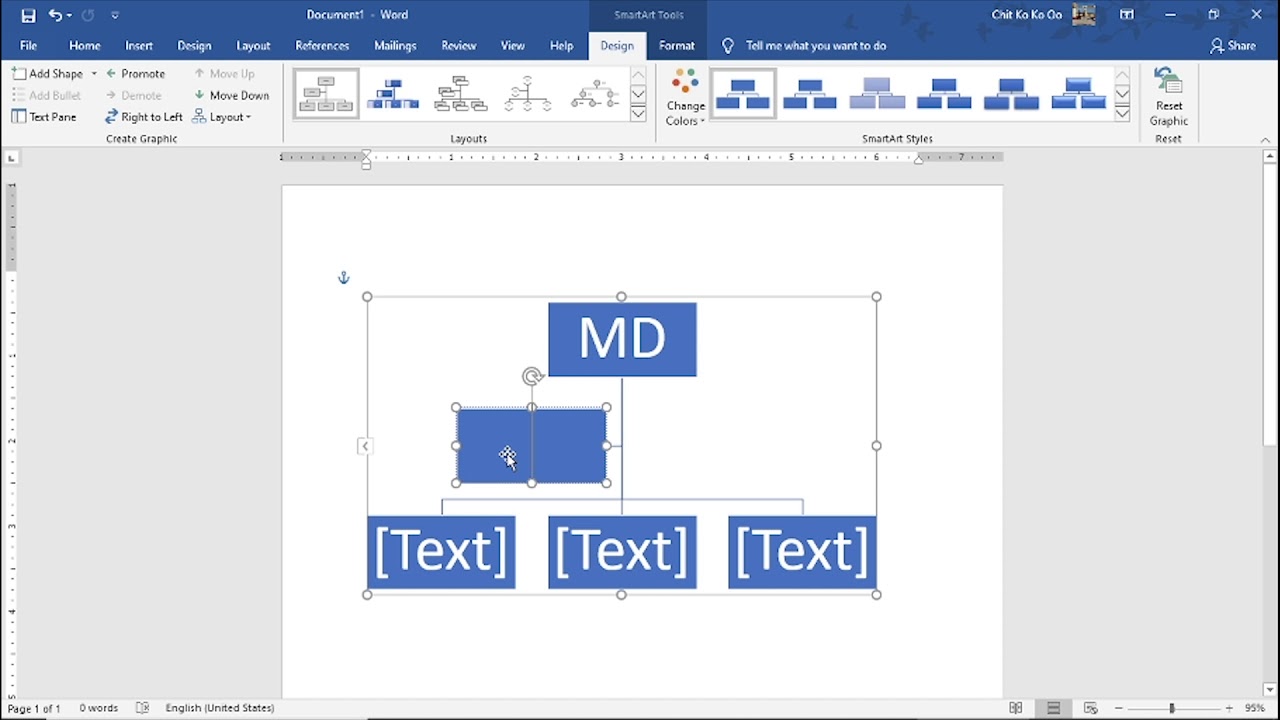Click the rotation handle above the selected shape
Image resolution: width=1280 pixels, height=720 pixels.
pyautogui.click(x=532, y=376)
